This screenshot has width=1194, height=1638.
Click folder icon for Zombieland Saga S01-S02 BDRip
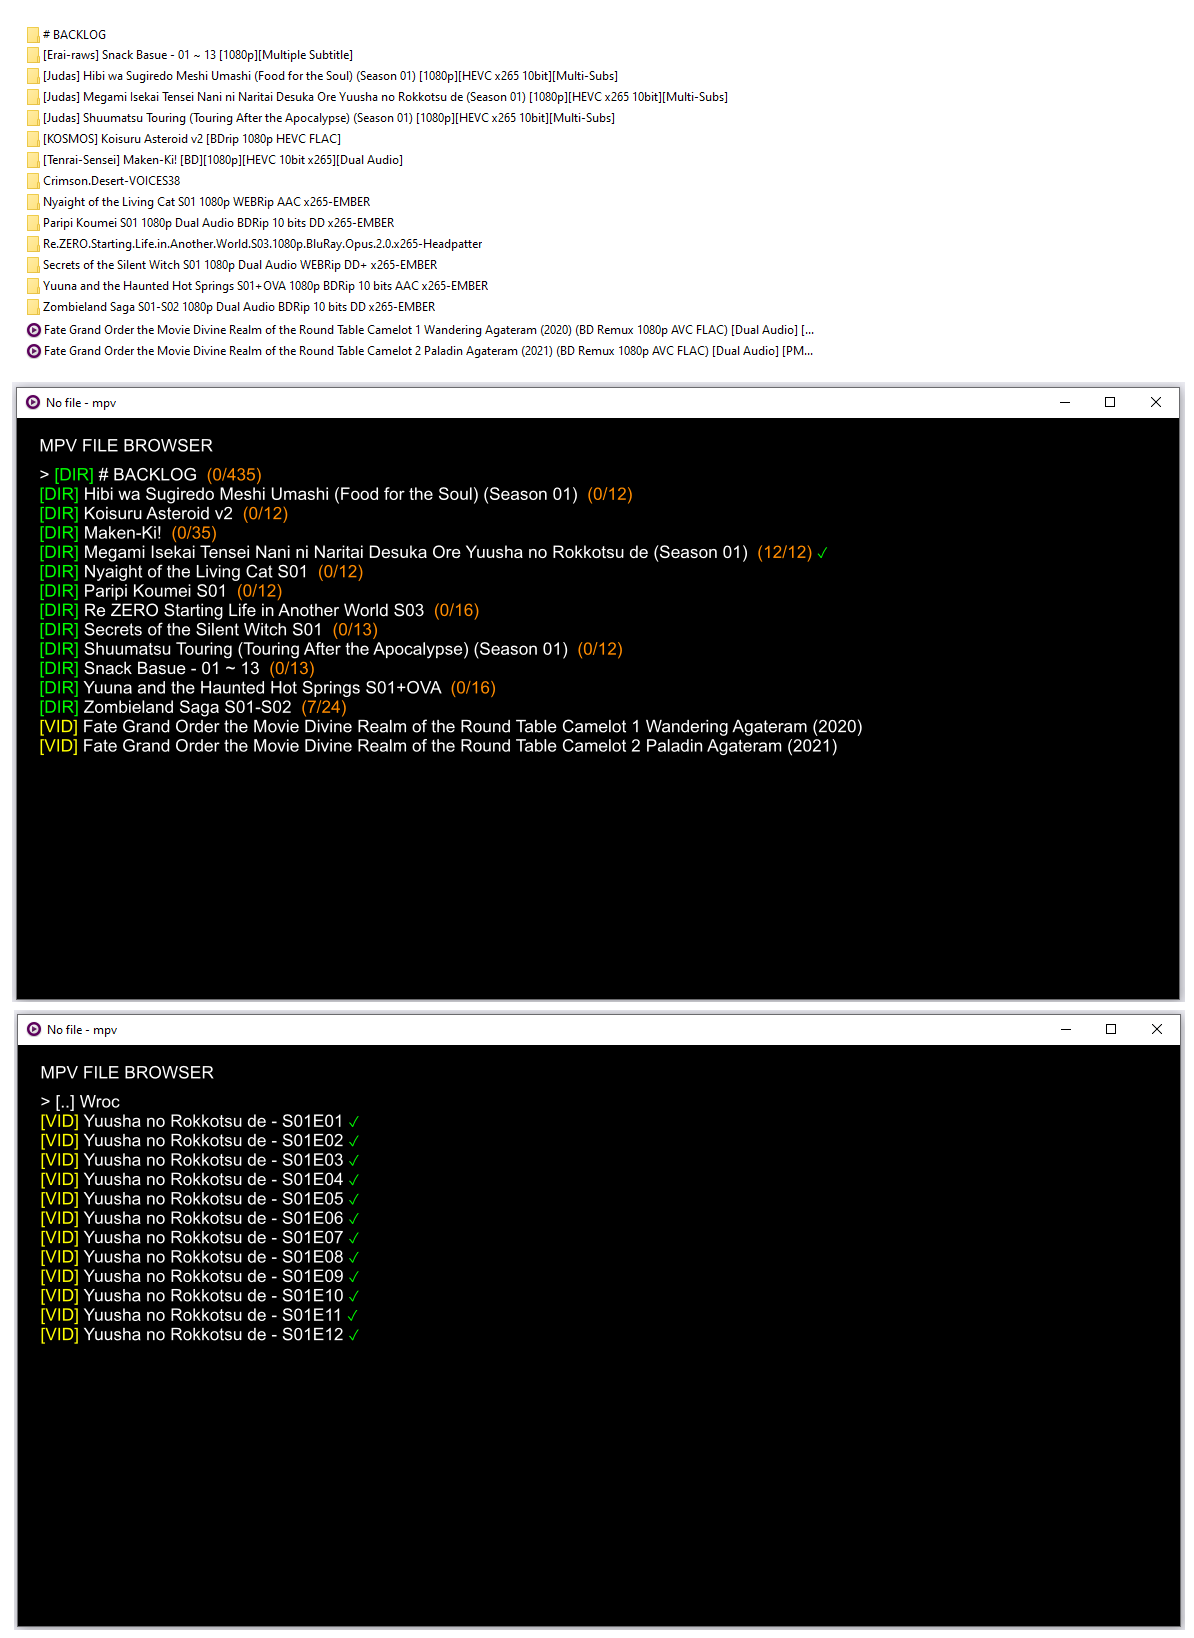[33, 308]
